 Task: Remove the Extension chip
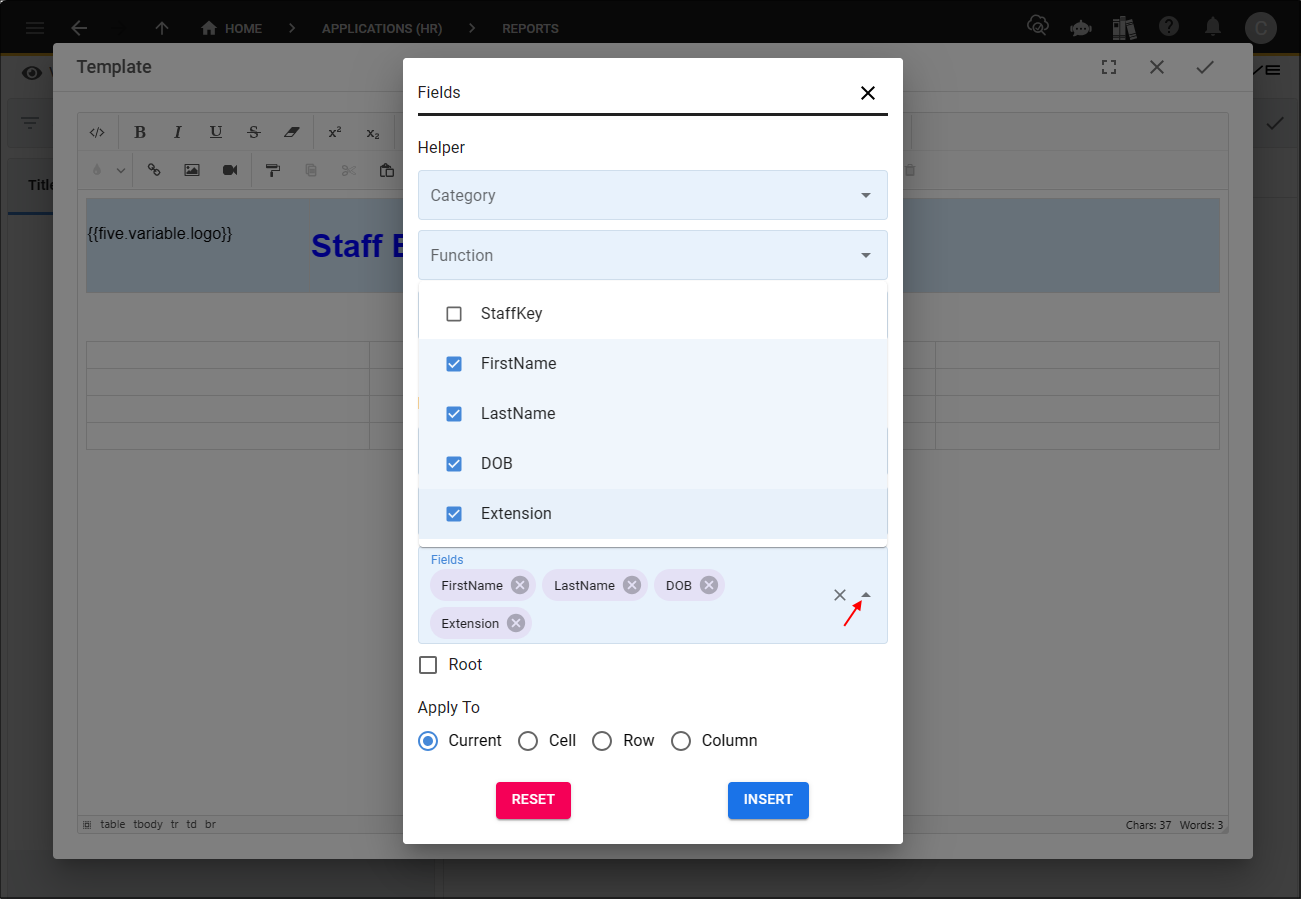click(x=515, y=623)
